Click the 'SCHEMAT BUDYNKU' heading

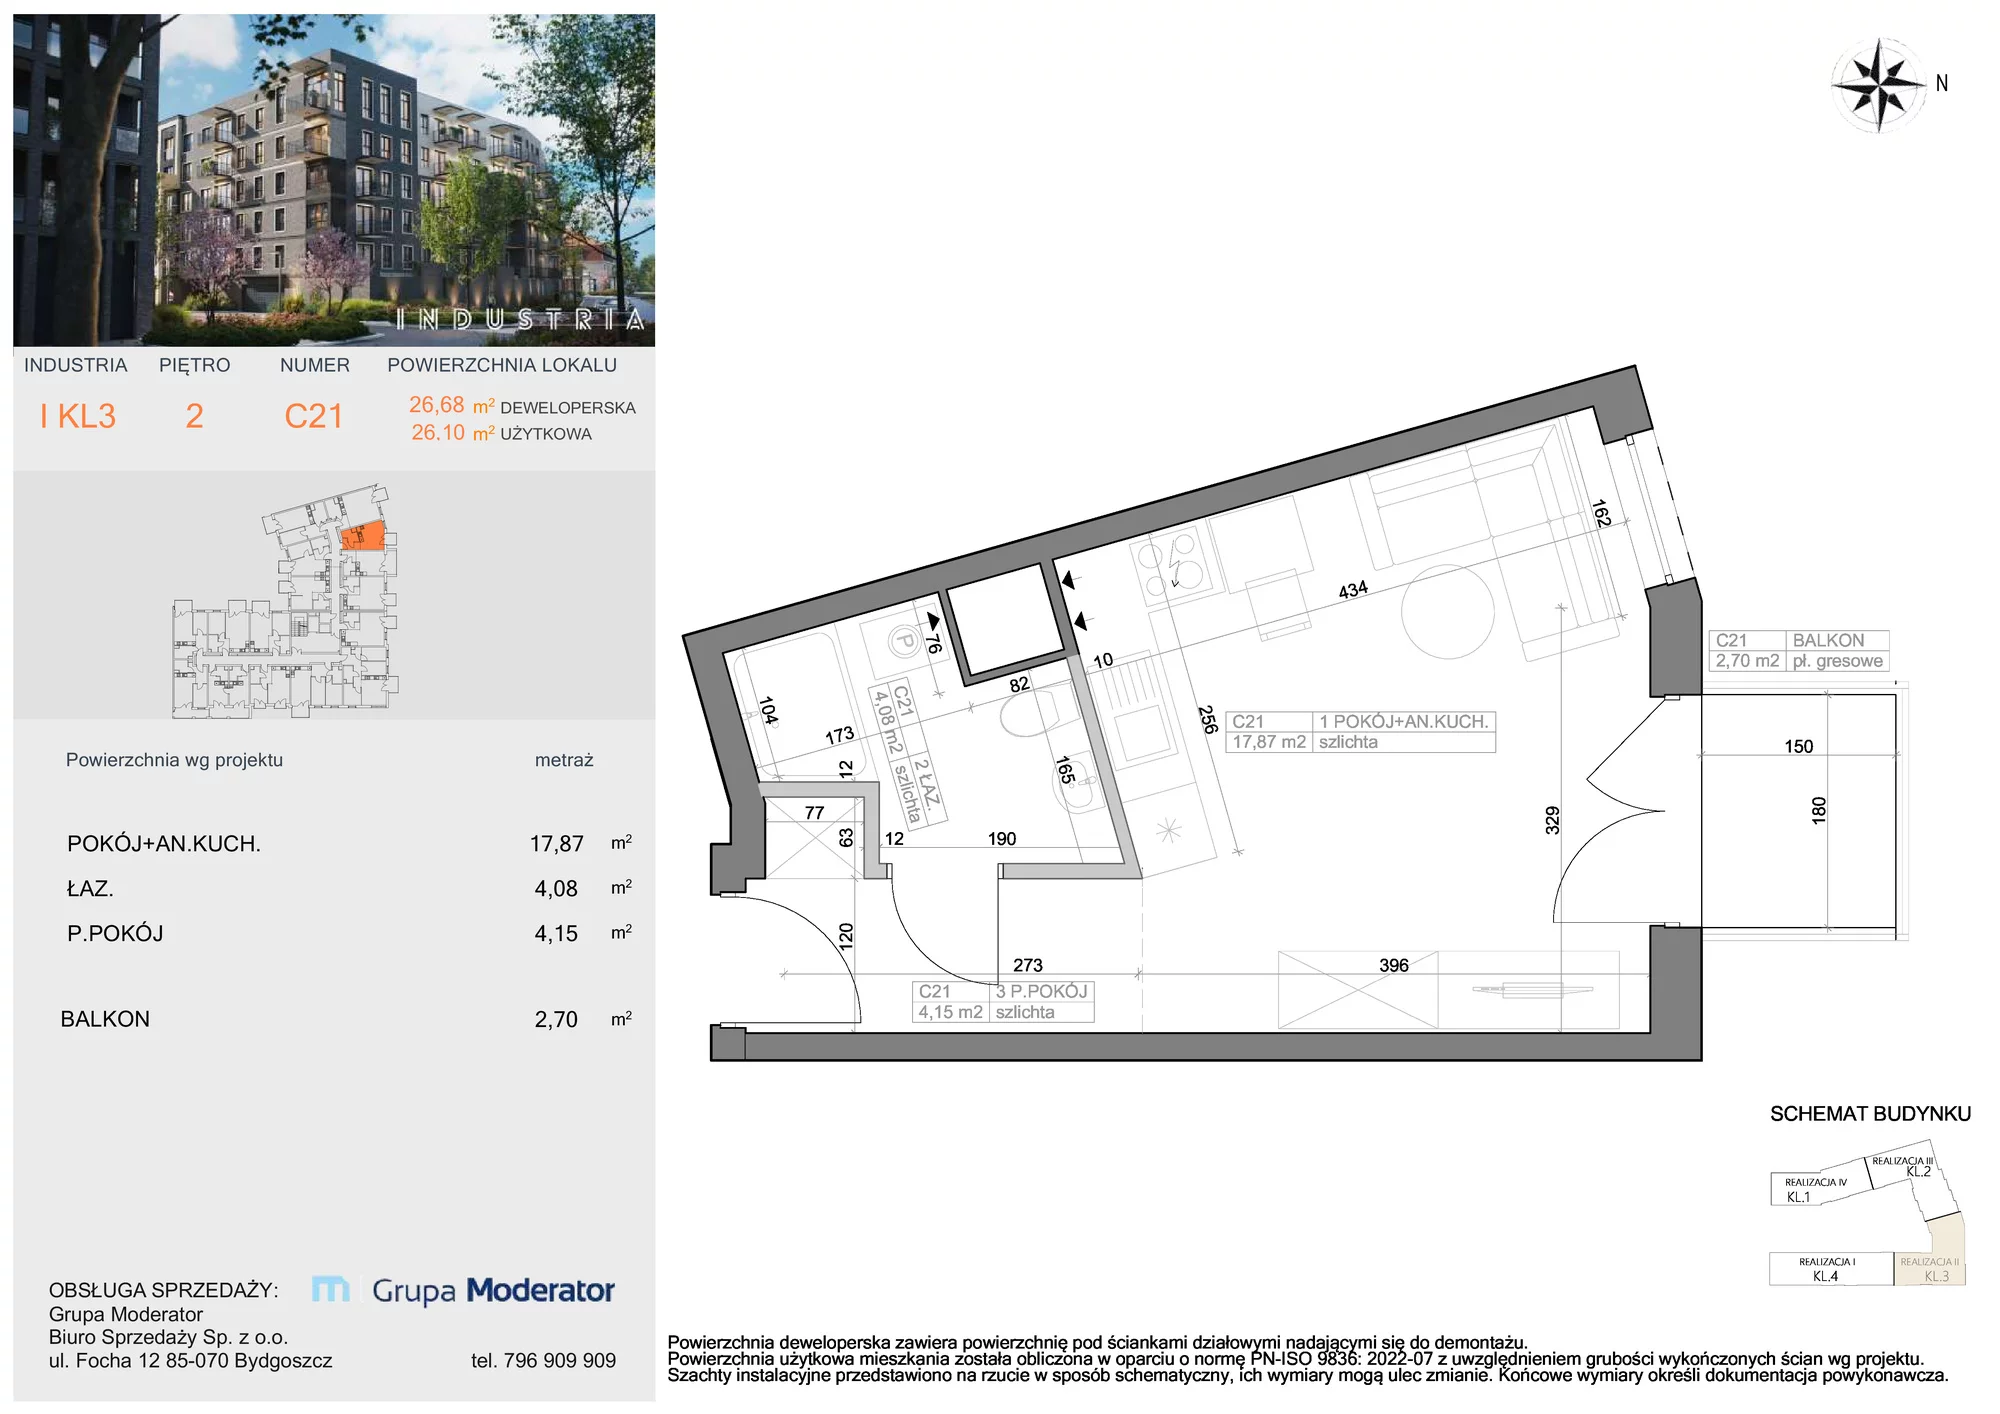point(1870,1114)
